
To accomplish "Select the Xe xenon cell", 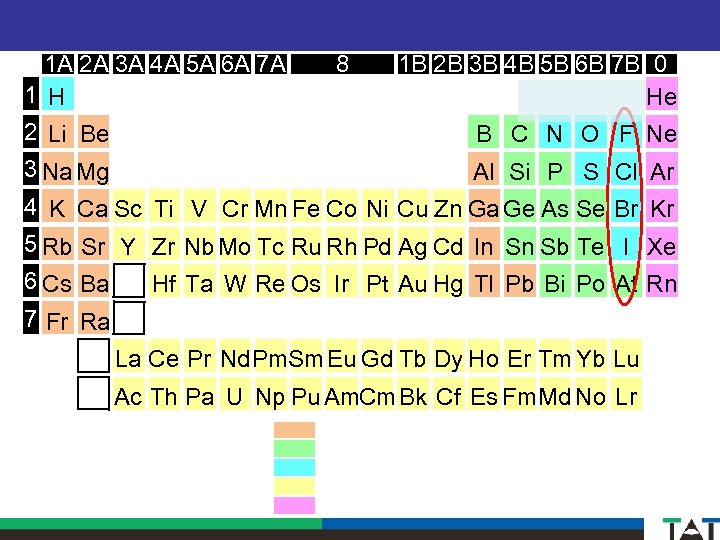I will (662, 244).
